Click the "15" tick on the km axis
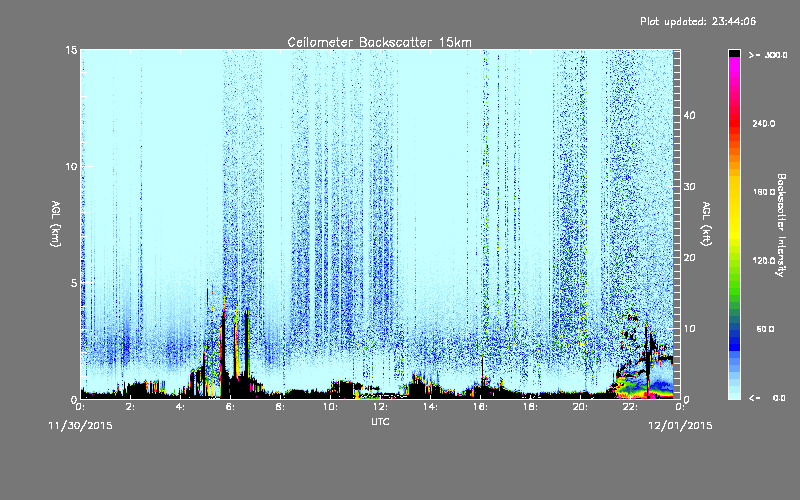Screen dimensions: 800x500 [x=71, y=50]
